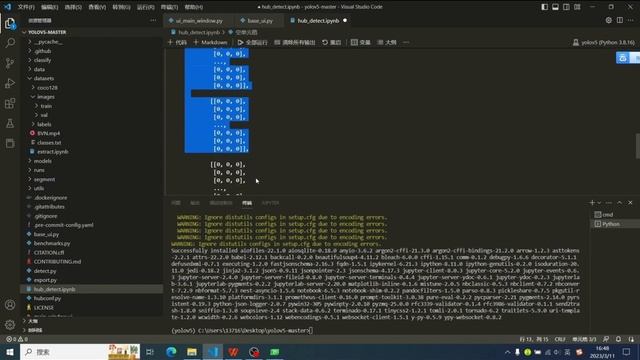Open extract.ipynb in the Explorer

coord(53,152)
